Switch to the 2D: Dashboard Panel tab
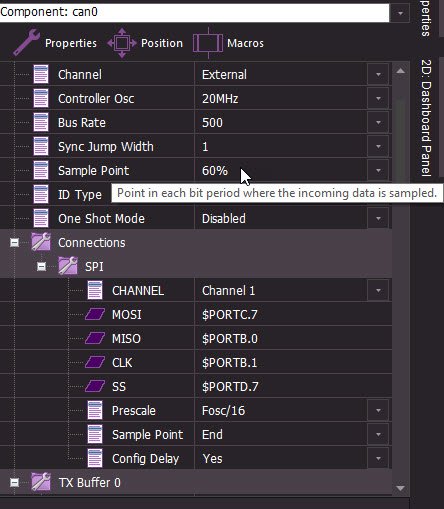Image resolution: width=444 pixels, height=509 pixels. click(426, 118)
